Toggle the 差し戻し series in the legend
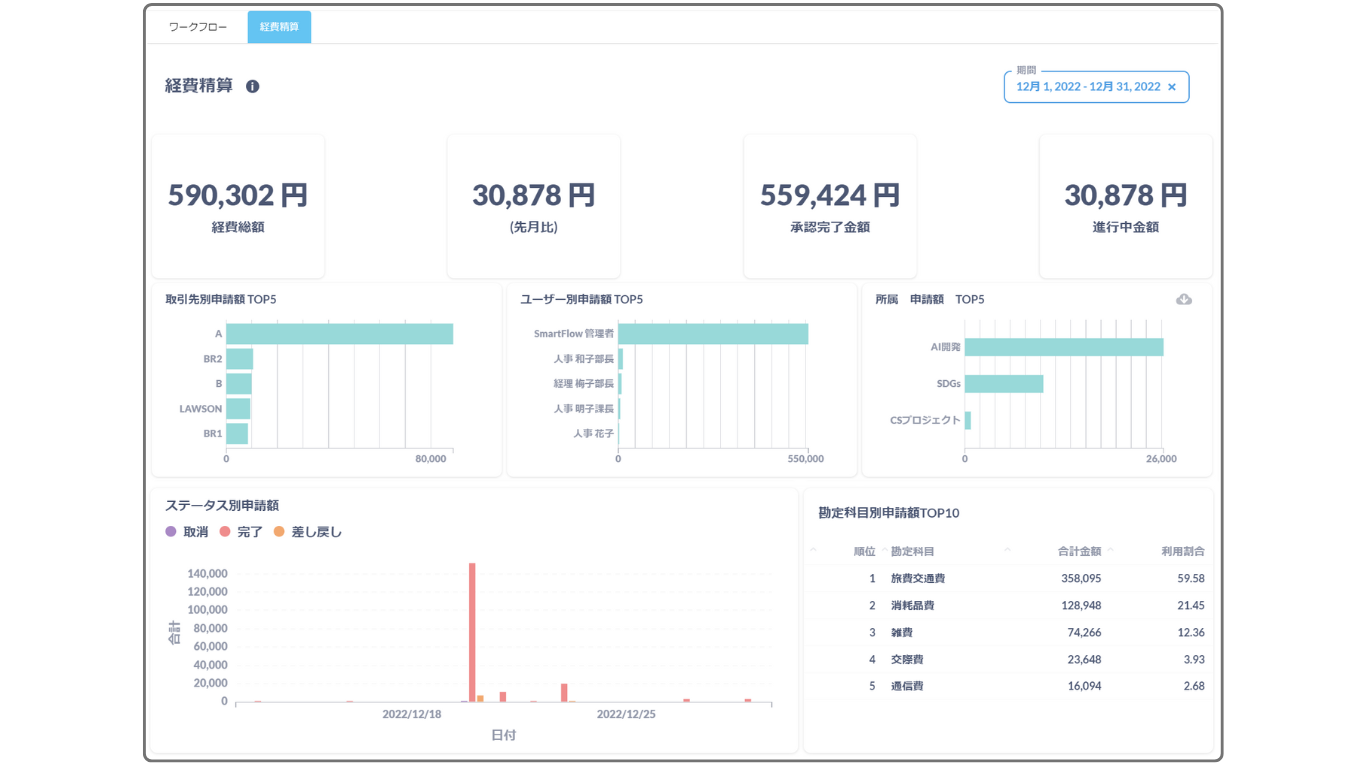Viewport: 1366px width, 768px height. [308, 532]
